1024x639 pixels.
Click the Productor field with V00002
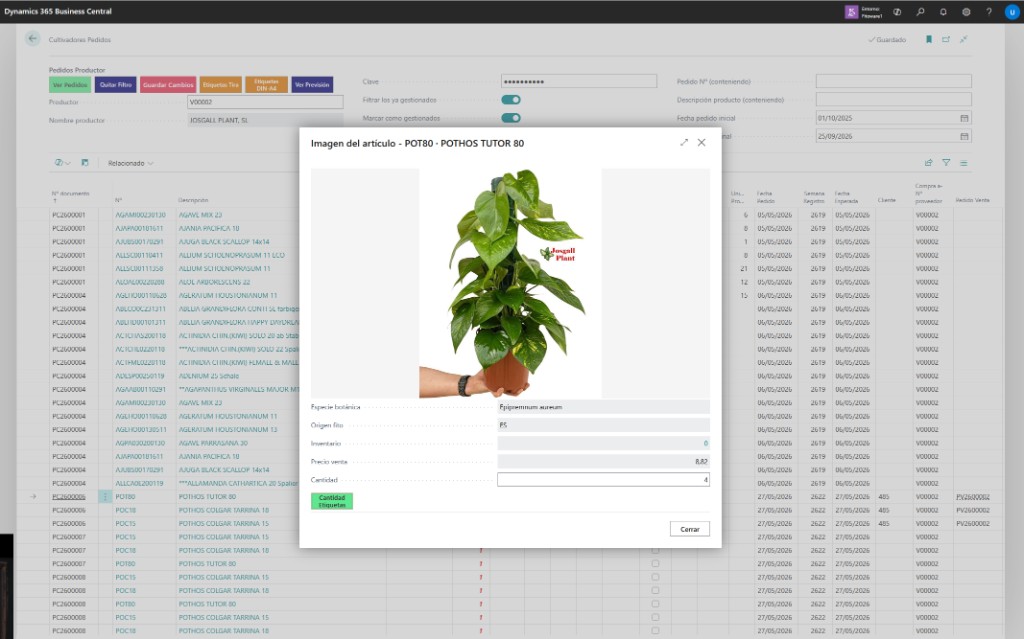[x=265, y=102]
